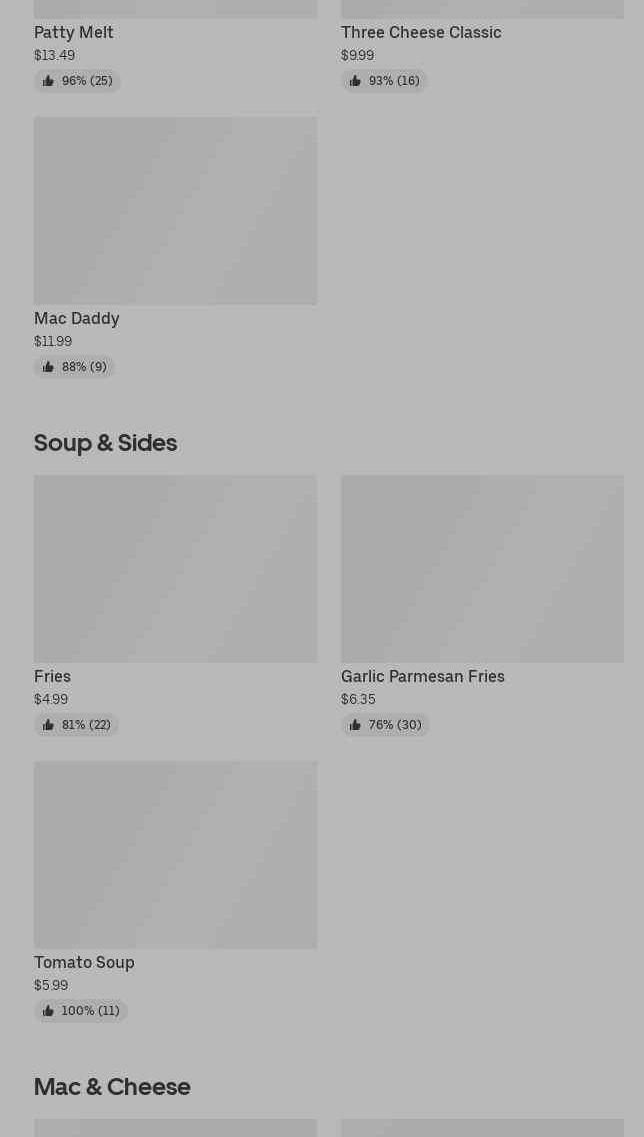Screen dimensions: 644x1137
Task: Click the Tomato Soup food photo
Action: (175, 855)
